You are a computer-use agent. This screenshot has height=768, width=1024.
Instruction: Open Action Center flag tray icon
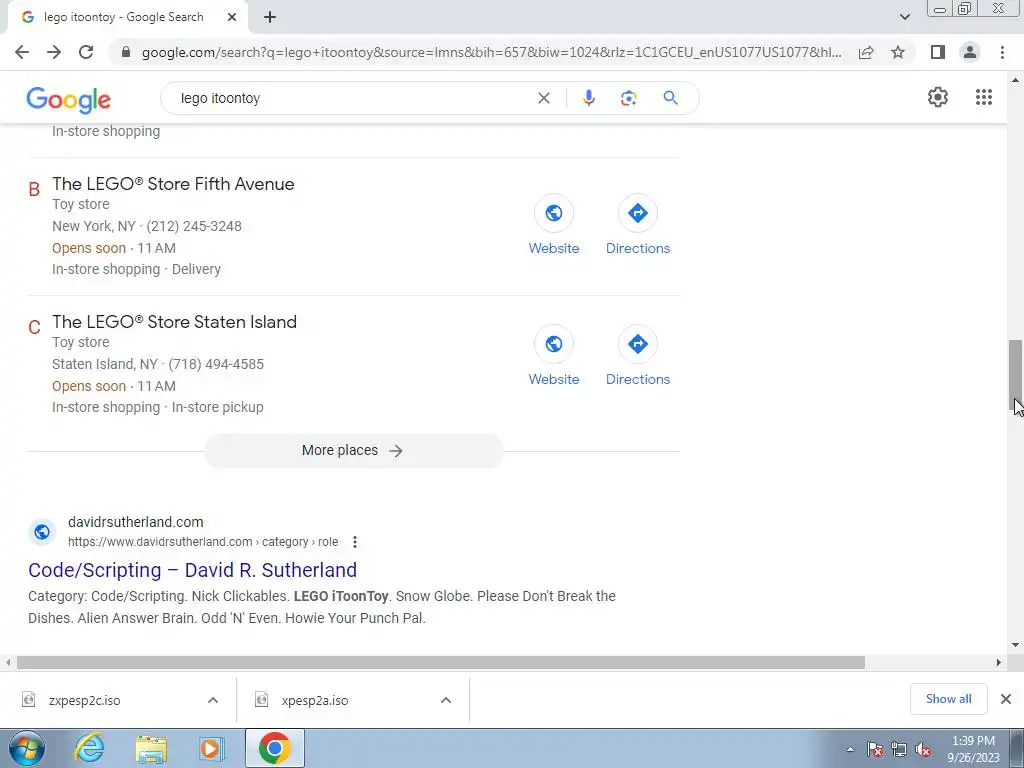875,750
